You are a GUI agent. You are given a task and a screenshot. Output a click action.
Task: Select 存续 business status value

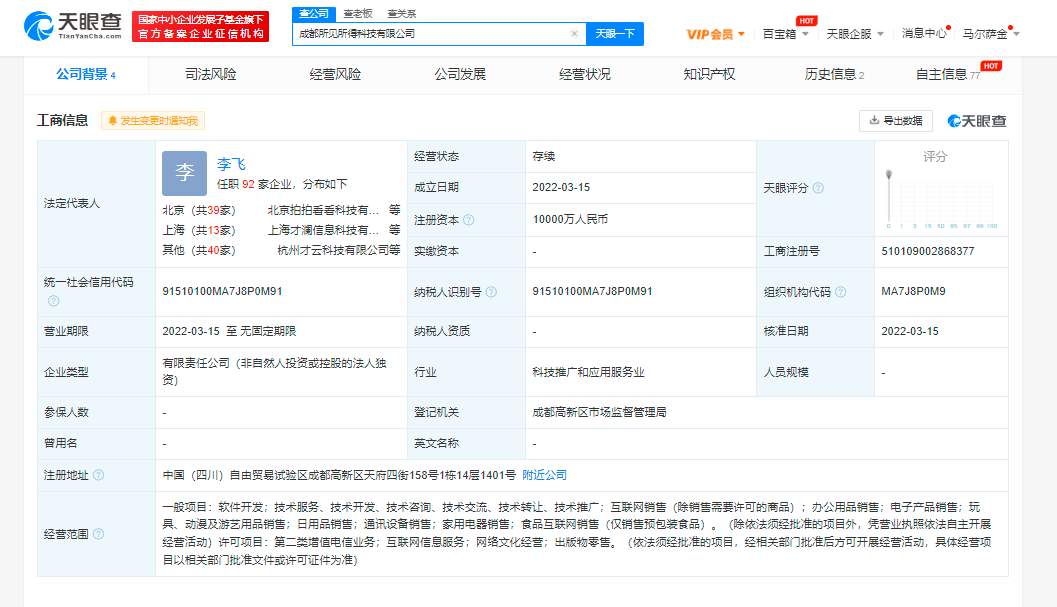coord(543,156)
